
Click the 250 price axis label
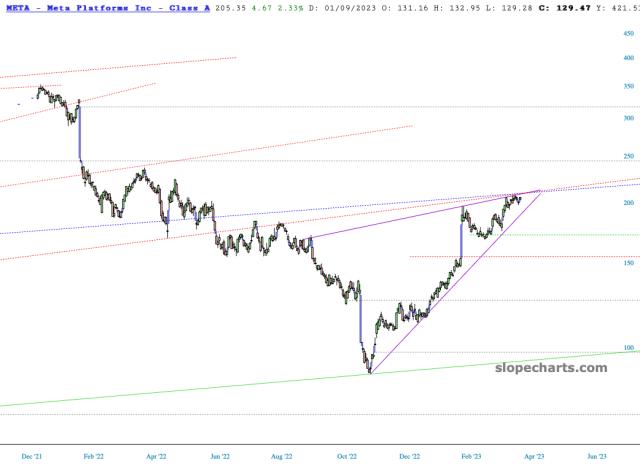point(628,156)
